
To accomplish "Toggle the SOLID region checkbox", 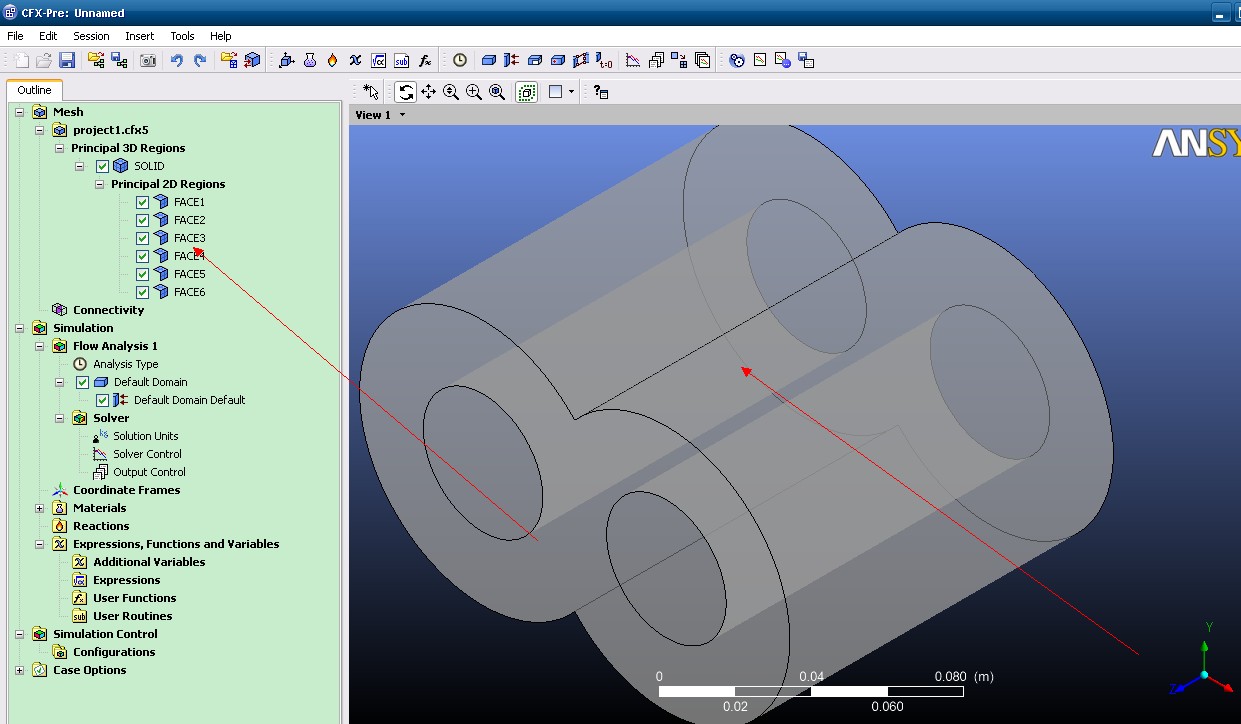I will 102,166.
